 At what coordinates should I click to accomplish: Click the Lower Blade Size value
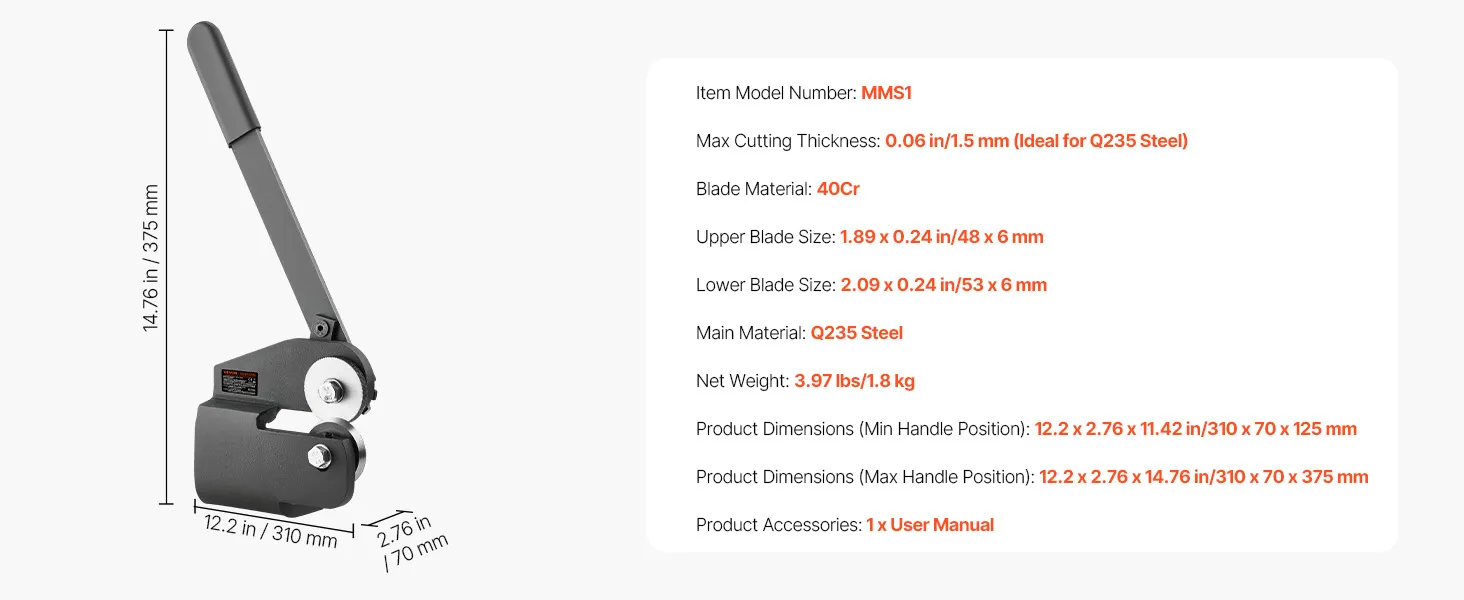[x=943, y=285]
